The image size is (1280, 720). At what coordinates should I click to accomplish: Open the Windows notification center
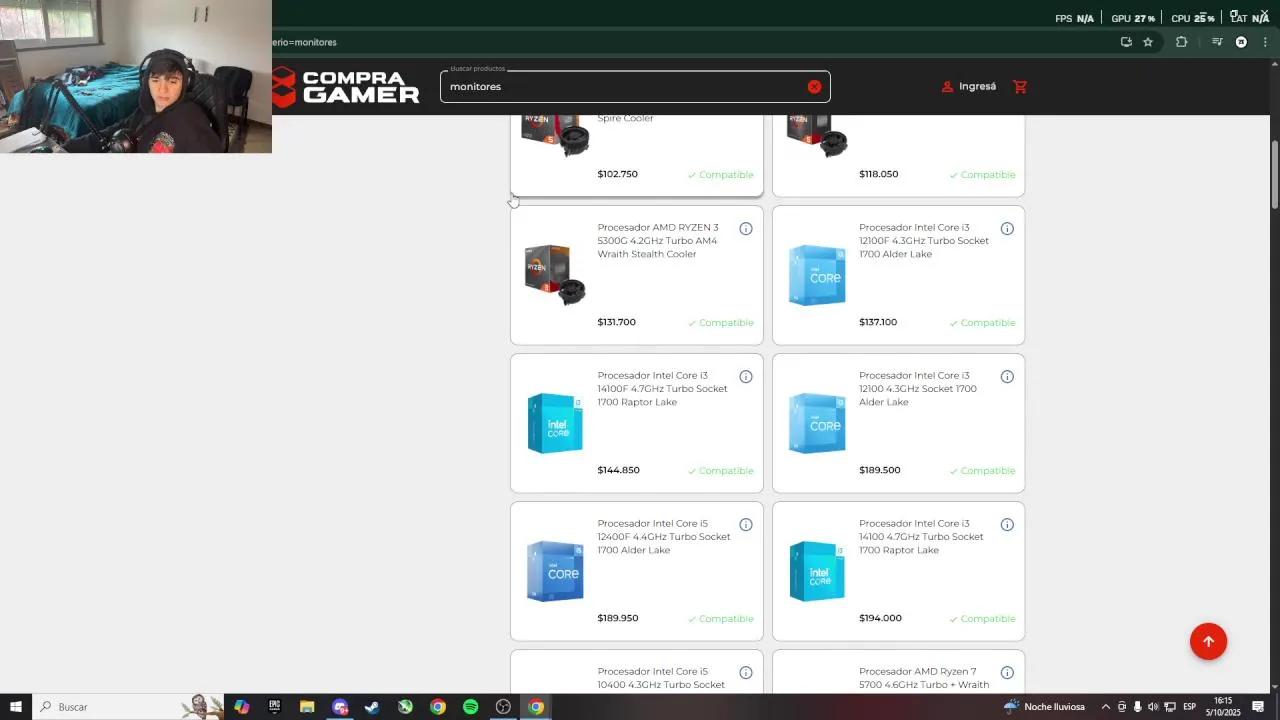(x=1258, y=707)
